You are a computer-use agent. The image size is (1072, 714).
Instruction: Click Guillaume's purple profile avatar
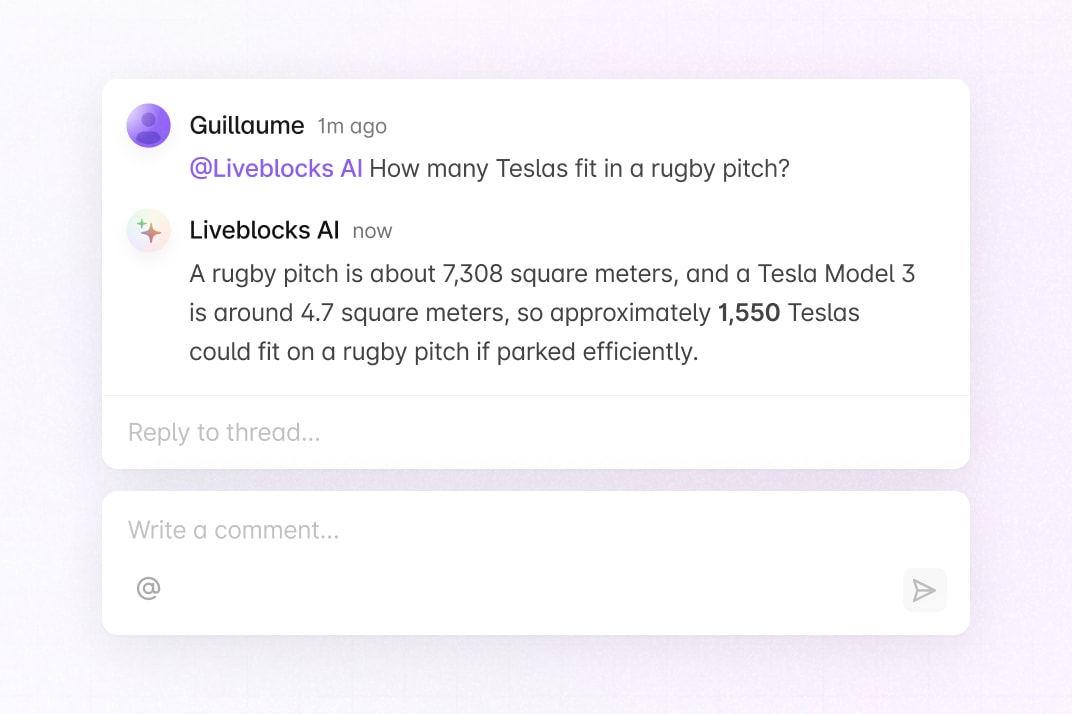(x=148, y=125)
